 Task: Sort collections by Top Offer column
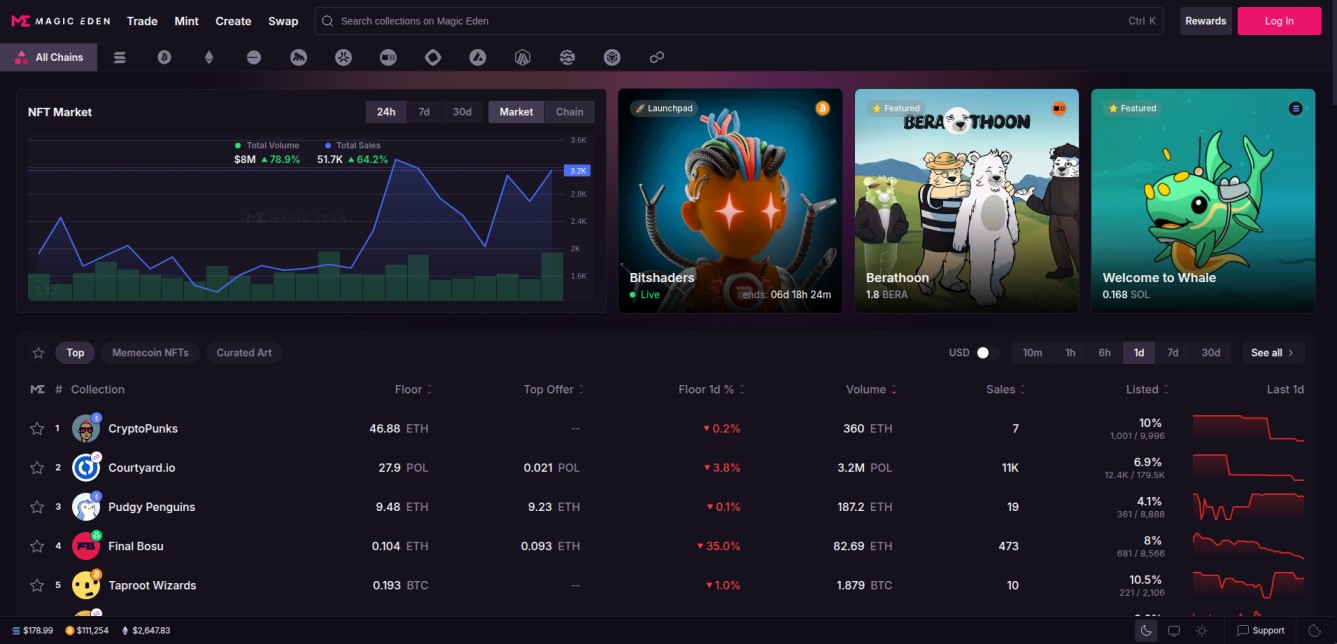[554, 389]
